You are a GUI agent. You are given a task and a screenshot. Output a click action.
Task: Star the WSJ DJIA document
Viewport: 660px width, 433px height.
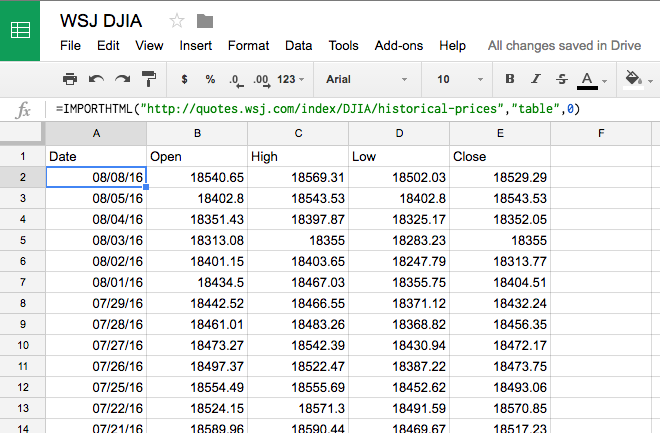[x=177, y=21]
